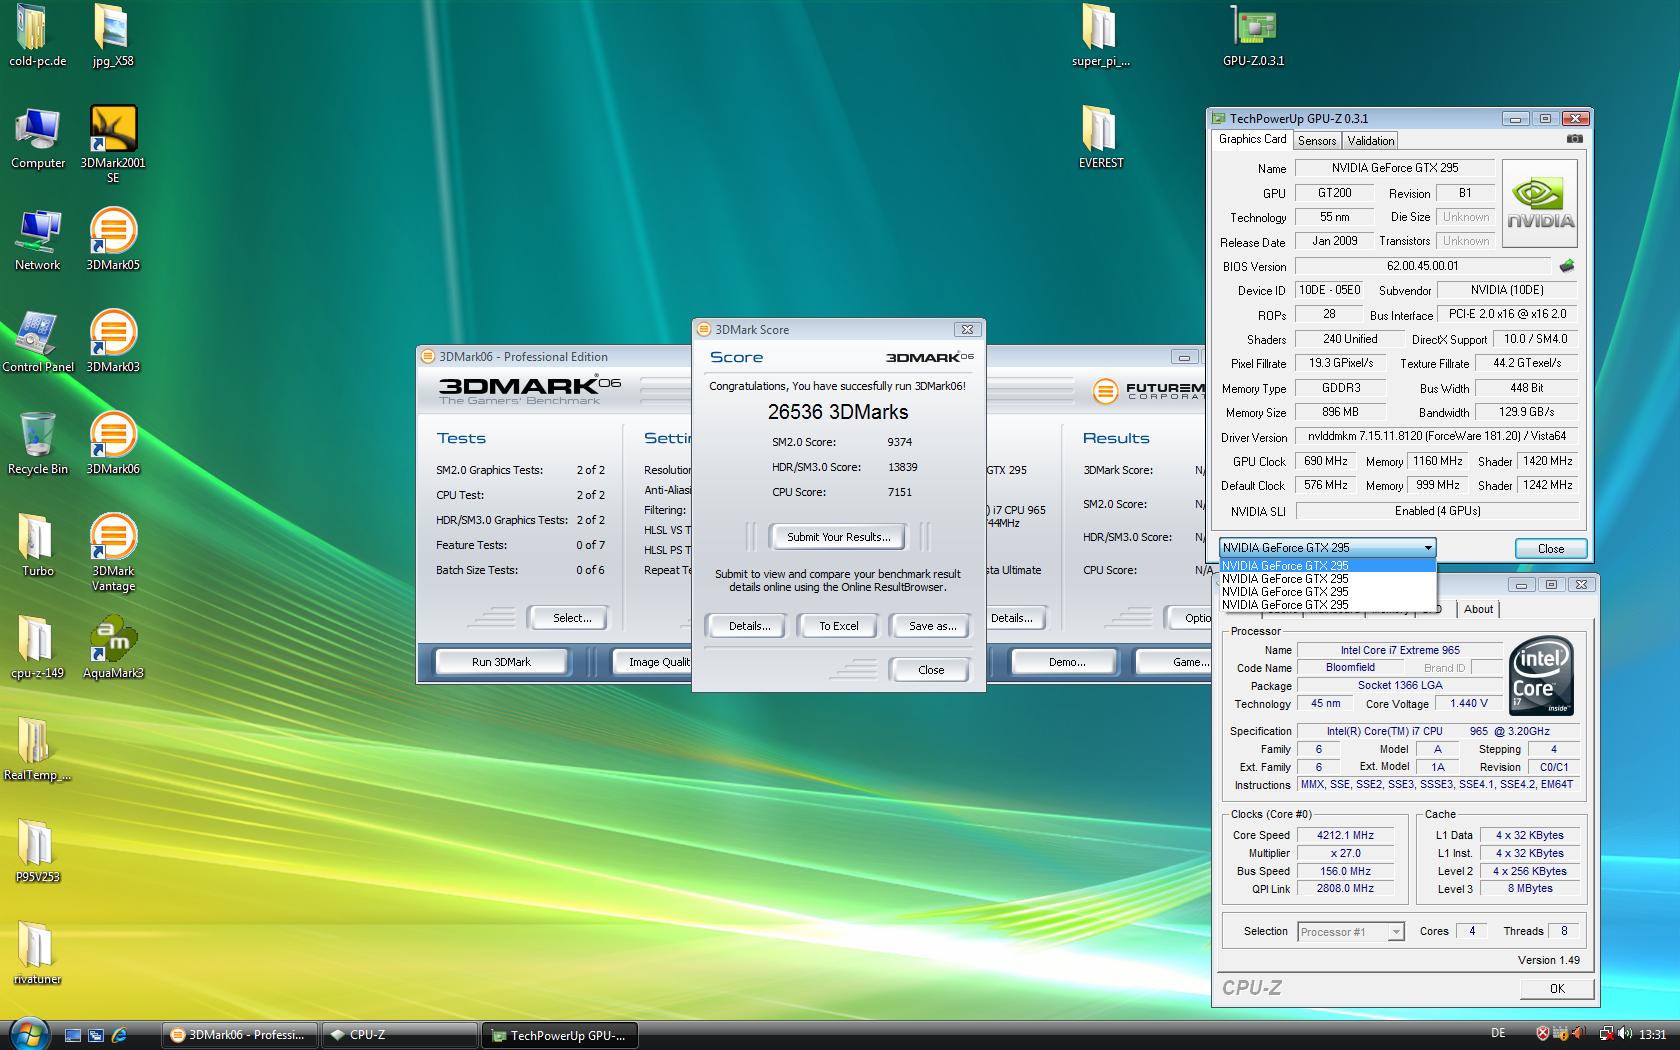Open the rivatuner folder
The width and height of the screenshot is (1680, 1050).
(37, 954)
